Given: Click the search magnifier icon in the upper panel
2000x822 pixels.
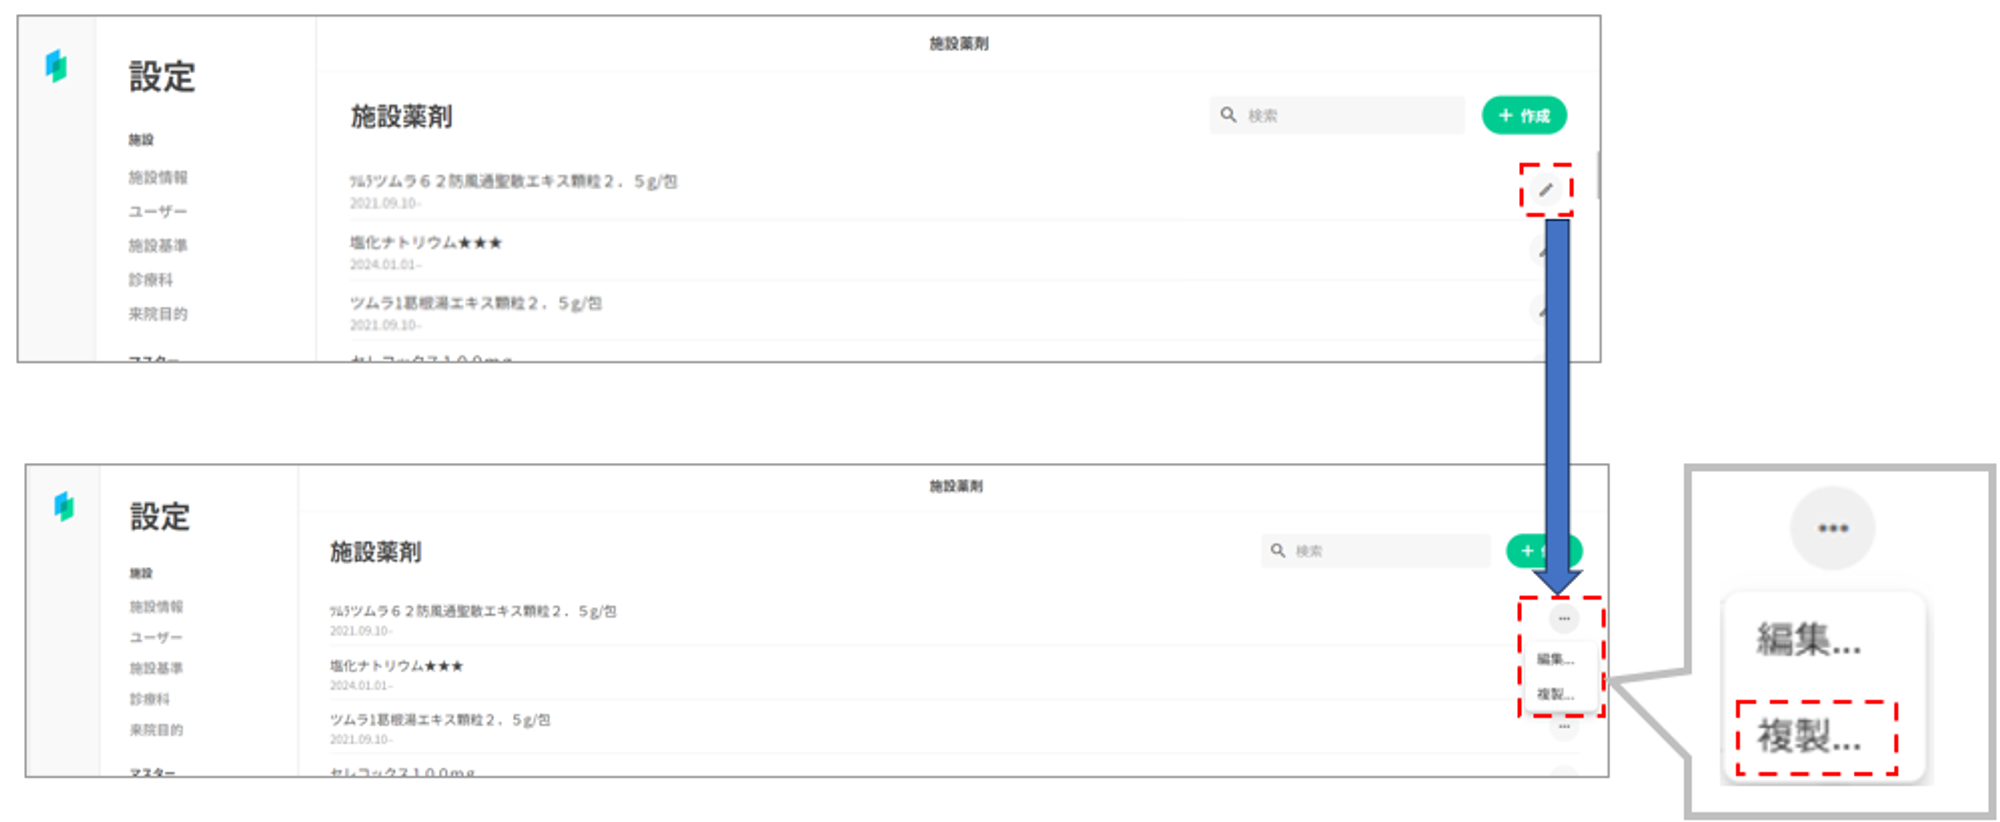Looking at the screenshot, I should point(1228,115).
